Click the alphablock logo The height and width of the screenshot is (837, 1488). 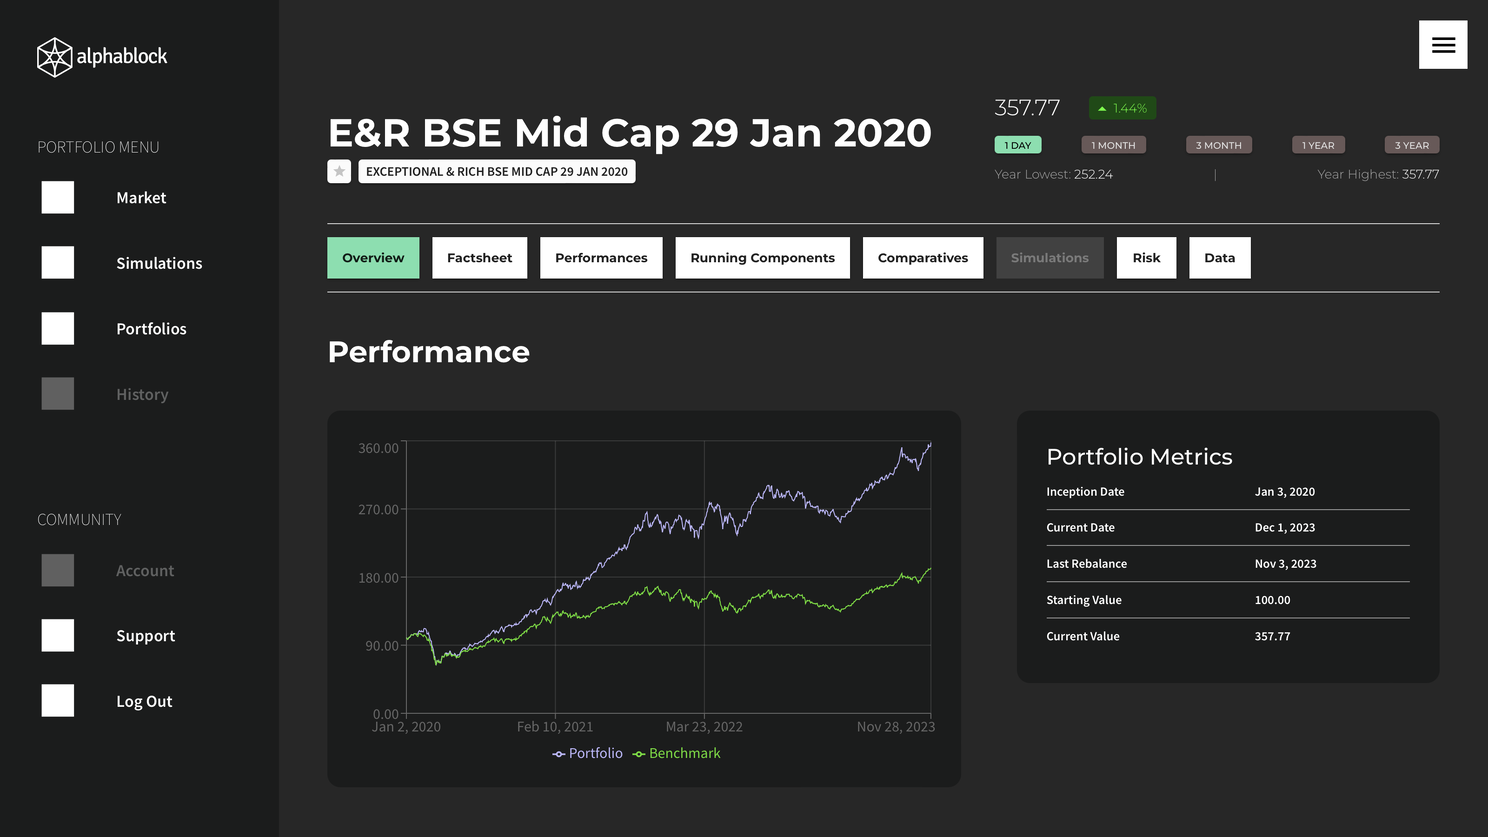[102, 57]
